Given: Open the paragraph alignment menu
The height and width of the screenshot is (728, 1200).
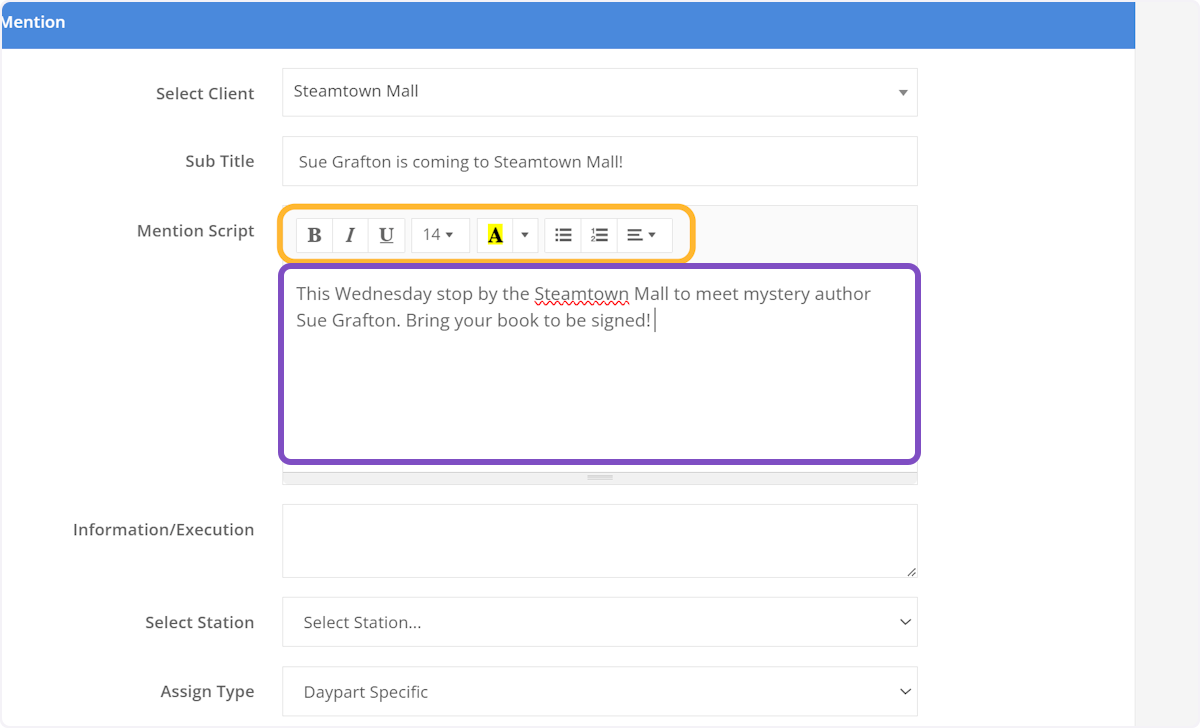Looking at the screenshot, I should [641, 235].
